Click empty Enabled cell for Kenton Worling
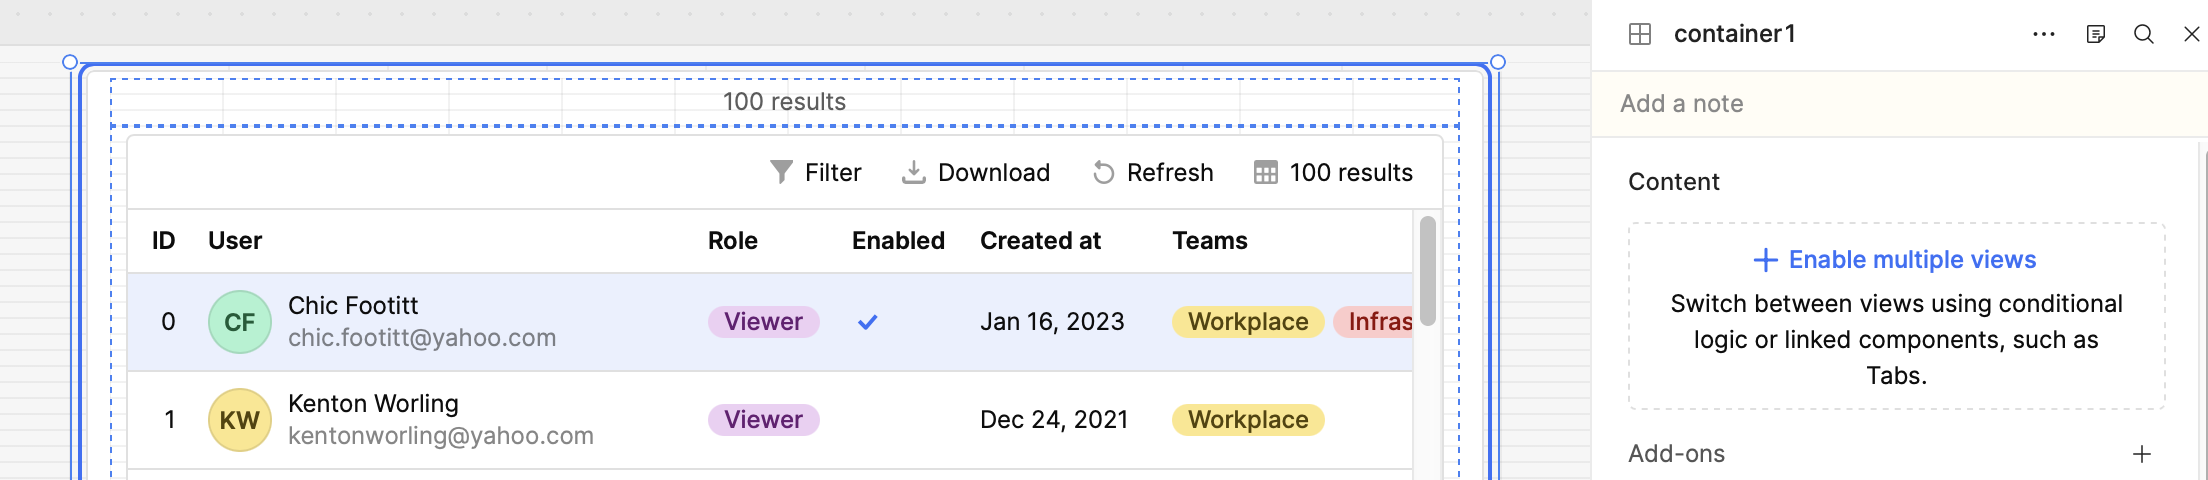 point(868,420)
